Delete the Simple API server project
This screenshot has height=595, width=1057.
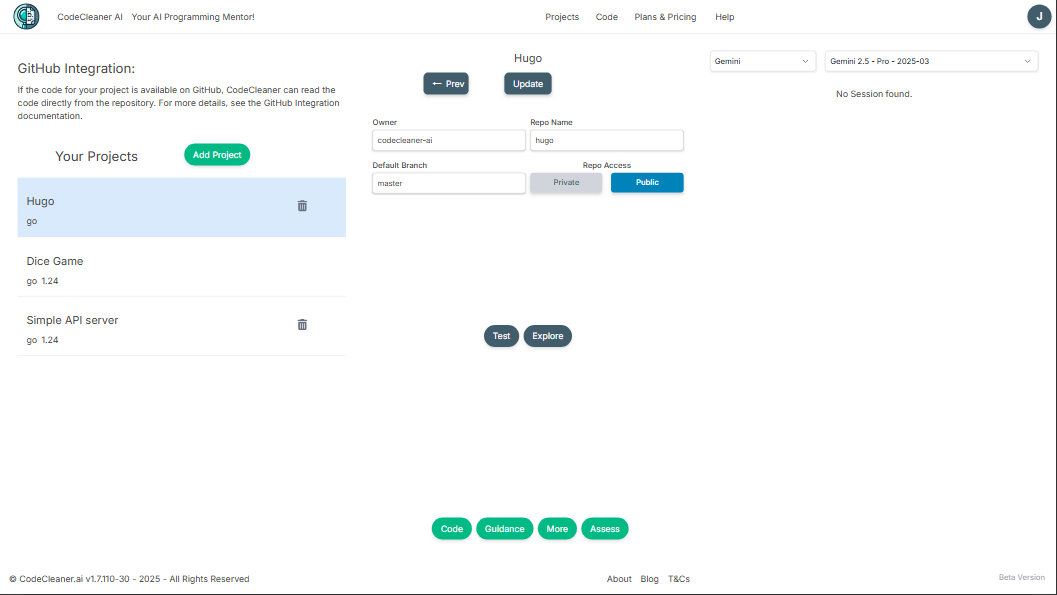302,325
